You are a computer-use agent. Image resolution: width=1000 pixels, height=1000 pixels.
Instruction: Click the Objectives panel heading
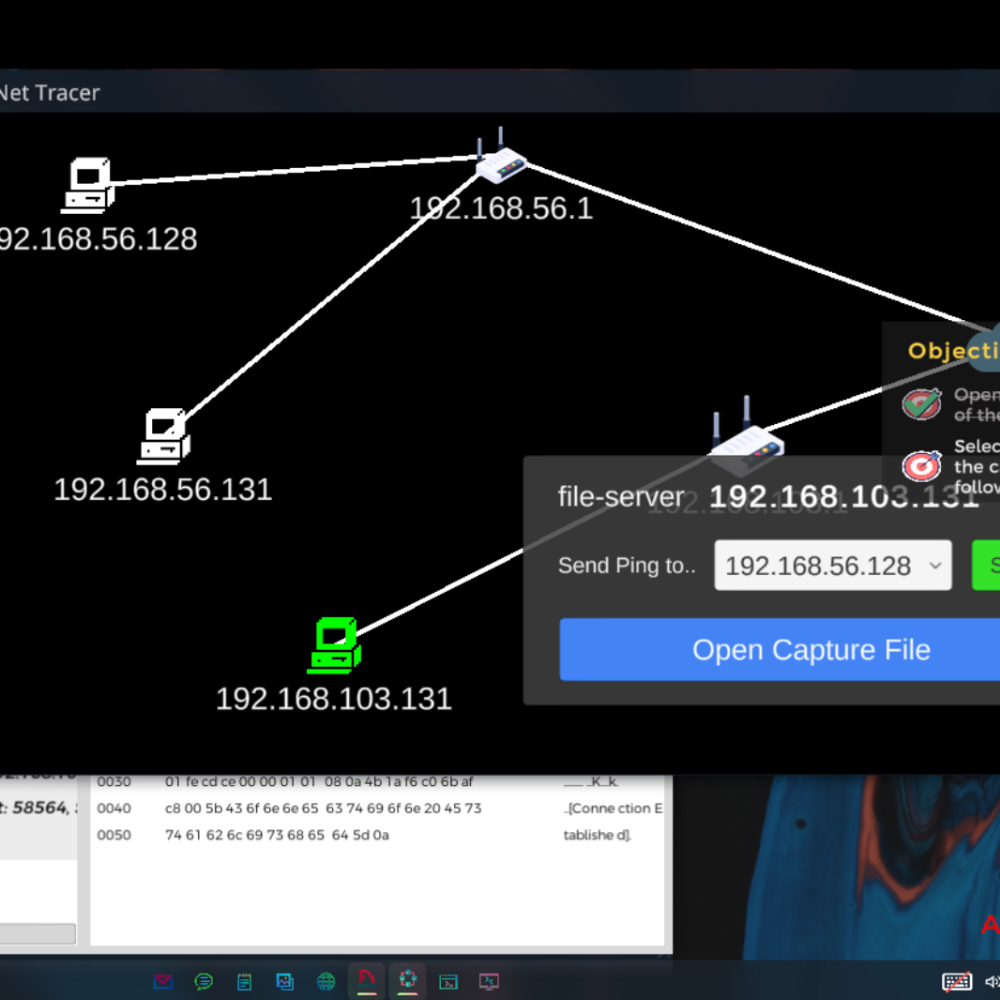(952, 351)
